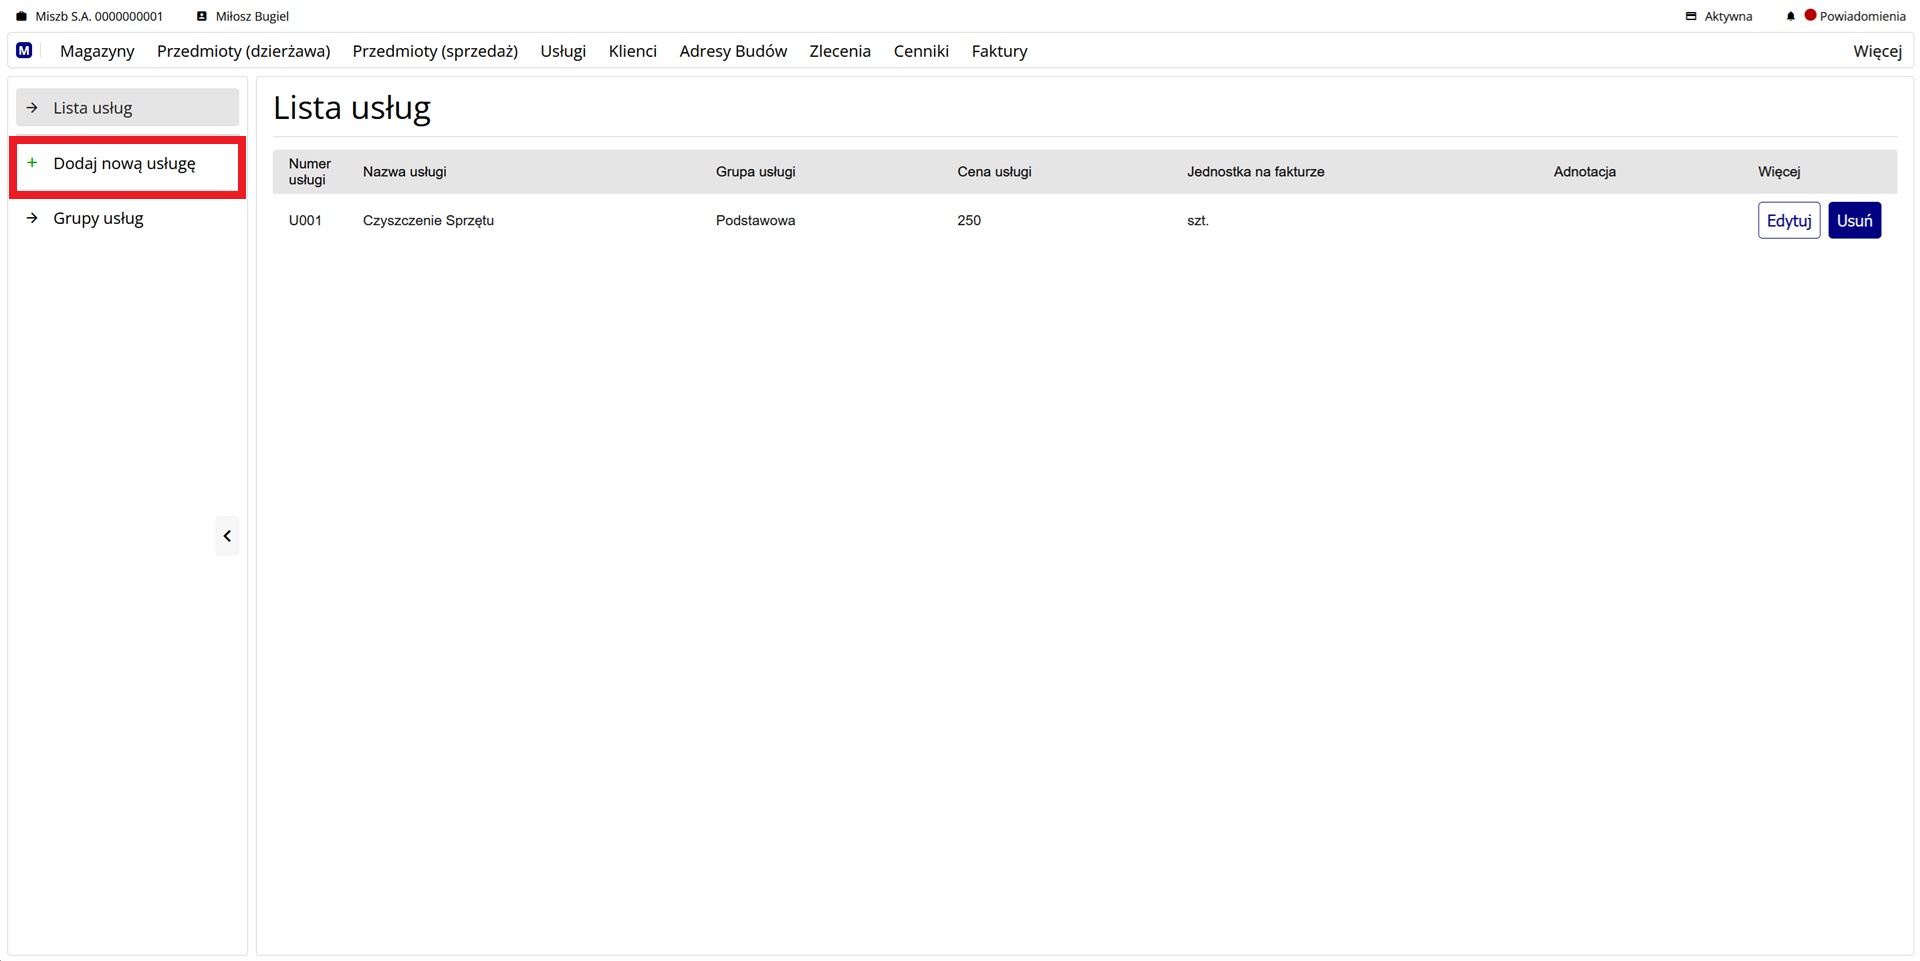Open the Magazyny menu
1920x961 pixels.
(x=97, y=51)
